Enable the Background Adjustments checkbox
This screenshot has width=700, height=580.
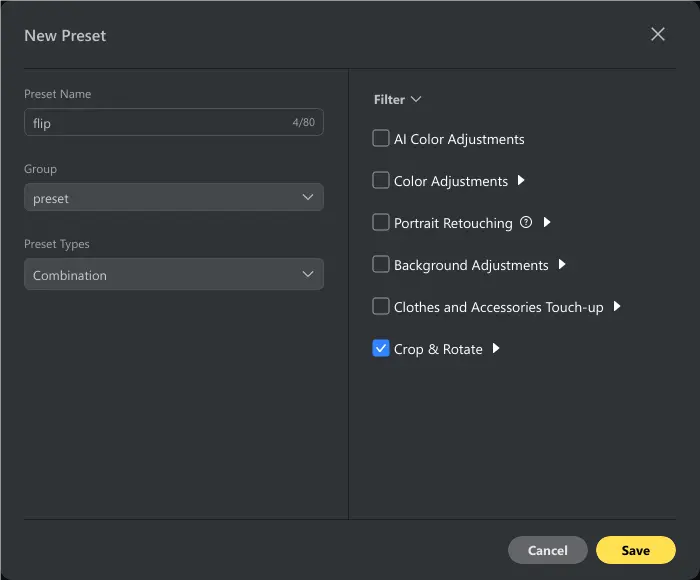click(381, 264)
